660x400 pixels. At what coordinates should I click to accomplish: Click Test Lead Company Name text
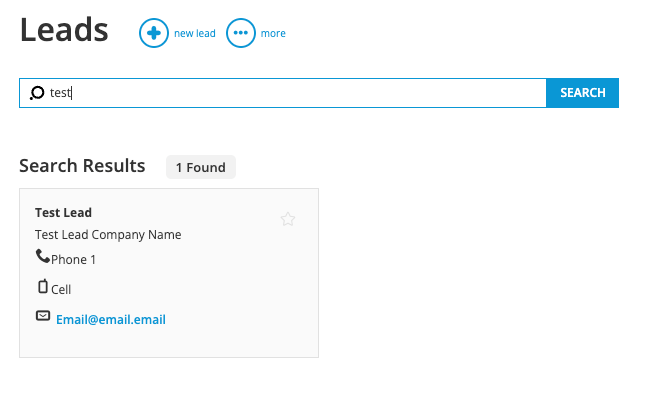pos(108,235)
